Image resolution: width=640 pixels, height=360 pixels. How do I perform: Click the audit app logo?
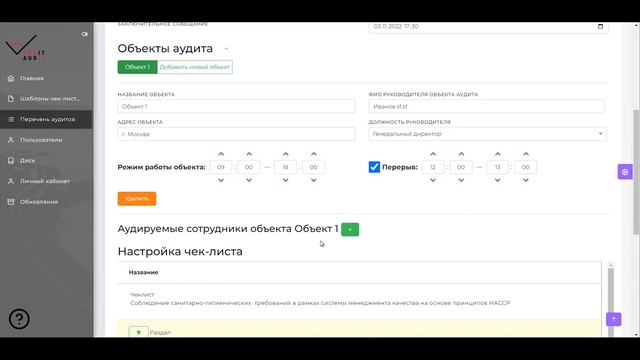click(25, 48)
